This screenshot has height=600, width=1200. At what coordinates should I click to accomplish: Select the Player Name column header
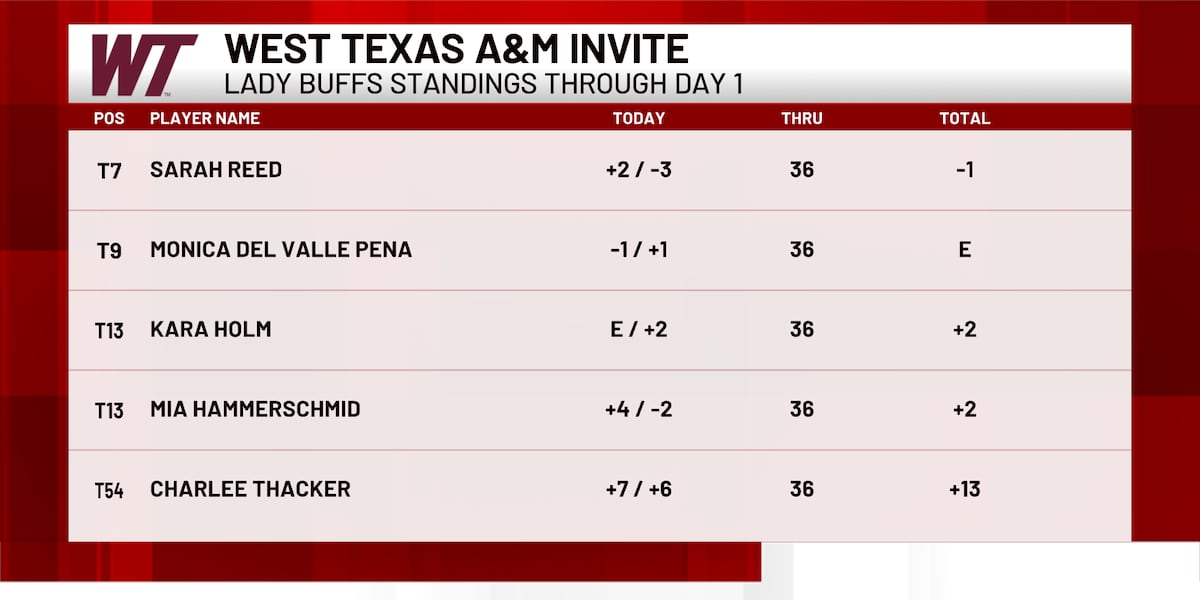coord(205,118)
